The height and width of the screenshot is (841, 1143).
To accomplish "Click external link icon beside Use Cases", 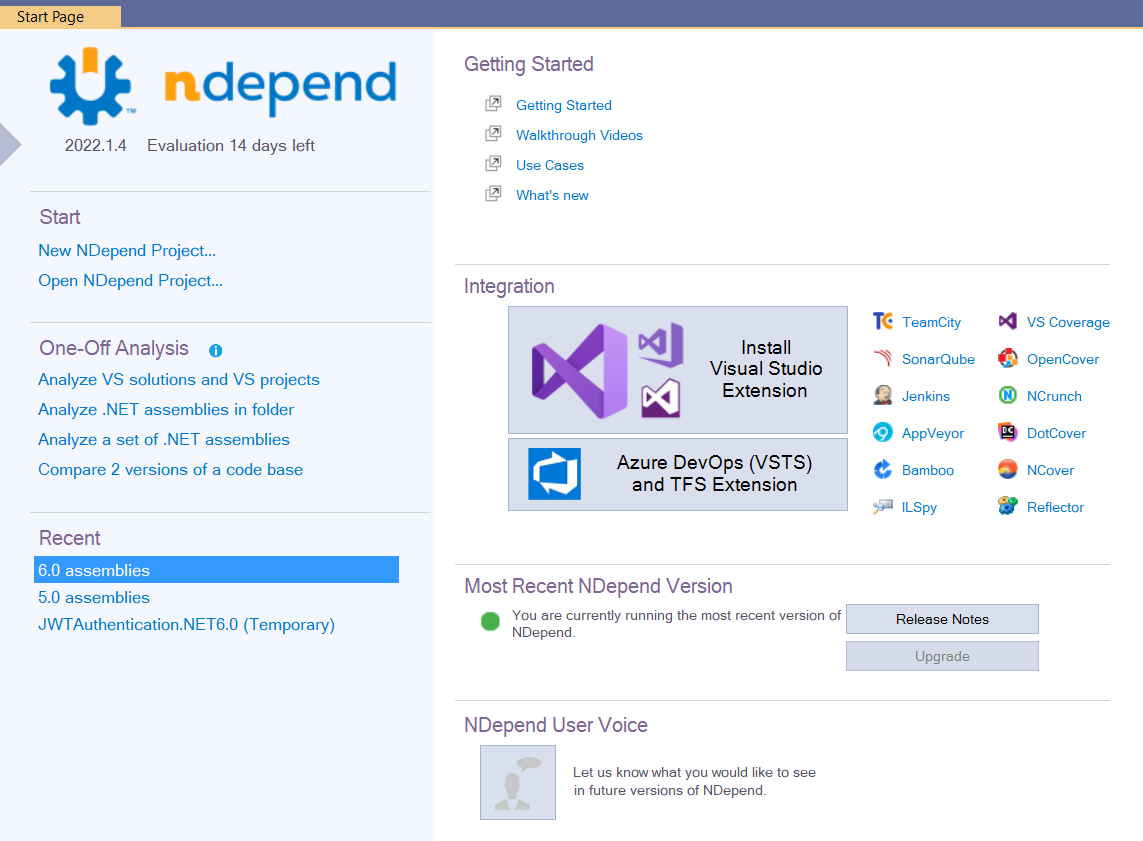I will (494, 164).
